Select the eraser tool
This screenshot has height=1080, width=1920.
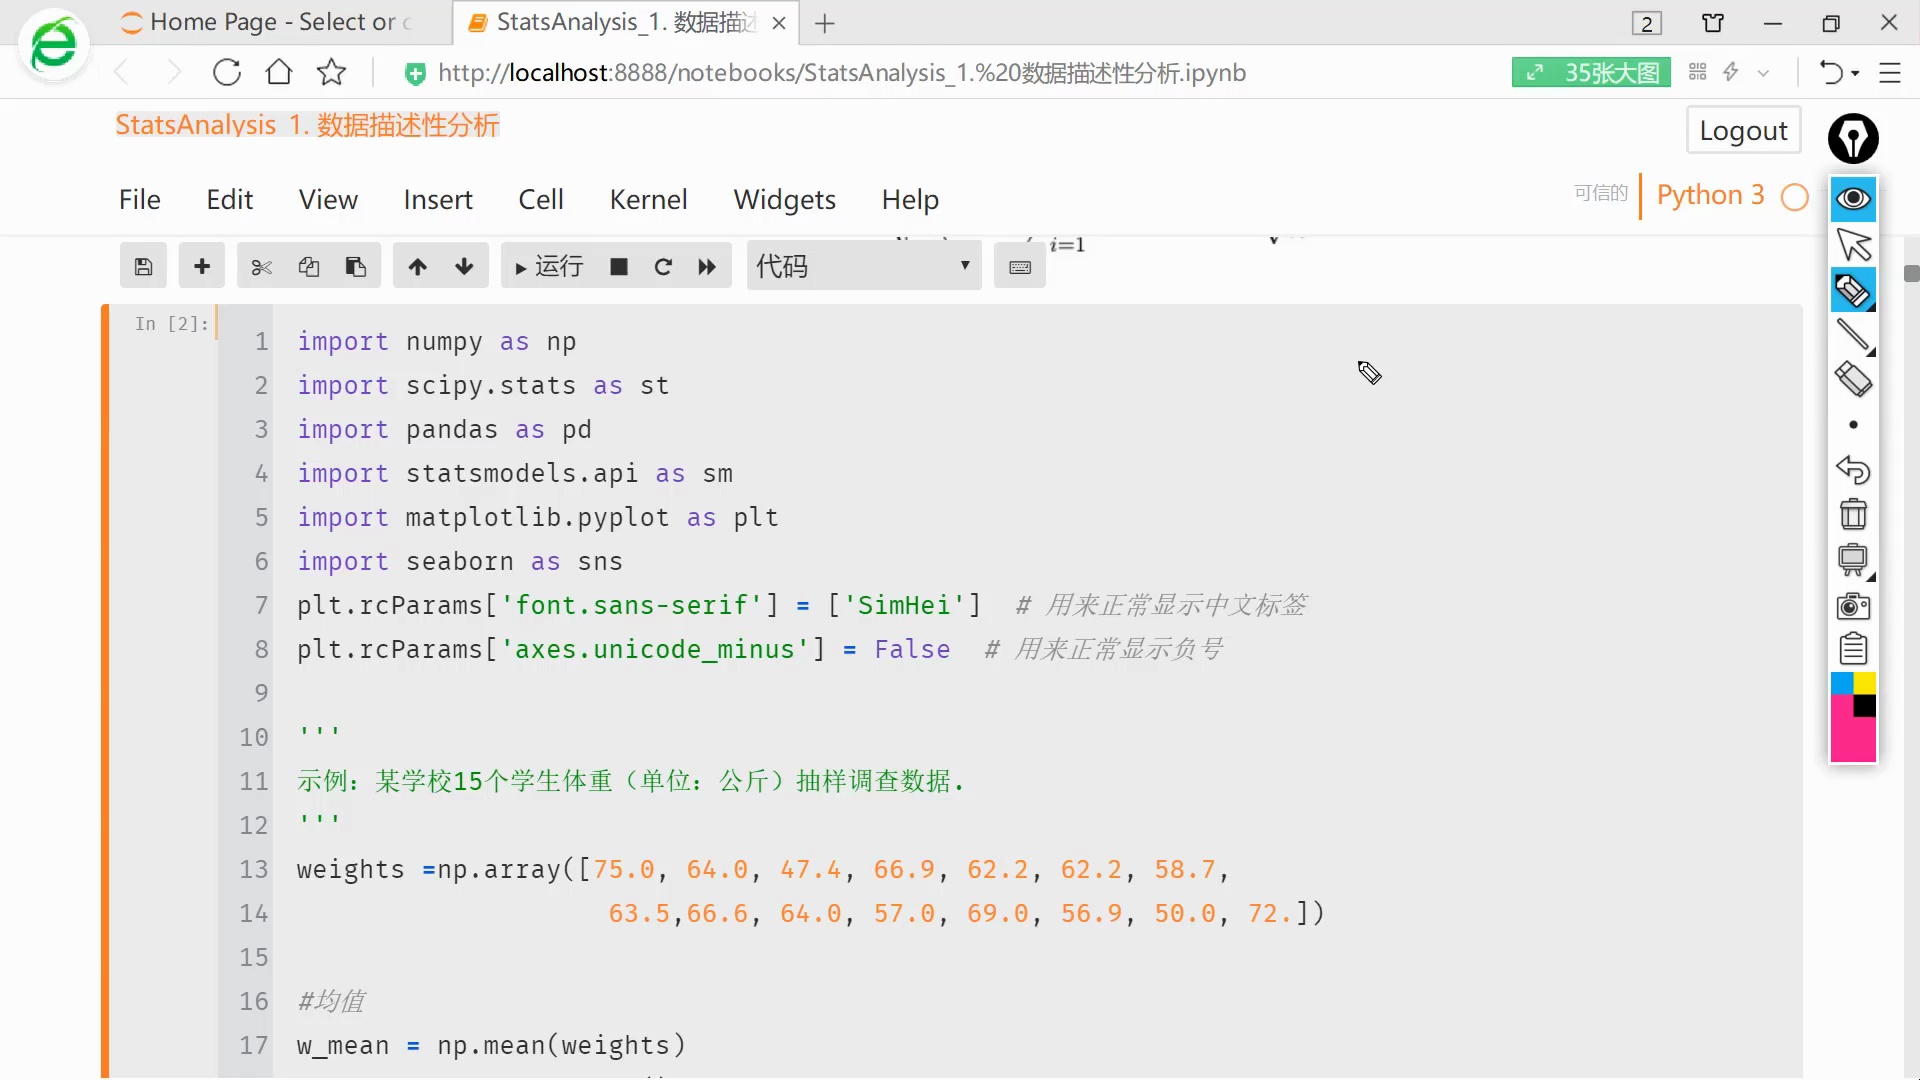[1853, 380]
